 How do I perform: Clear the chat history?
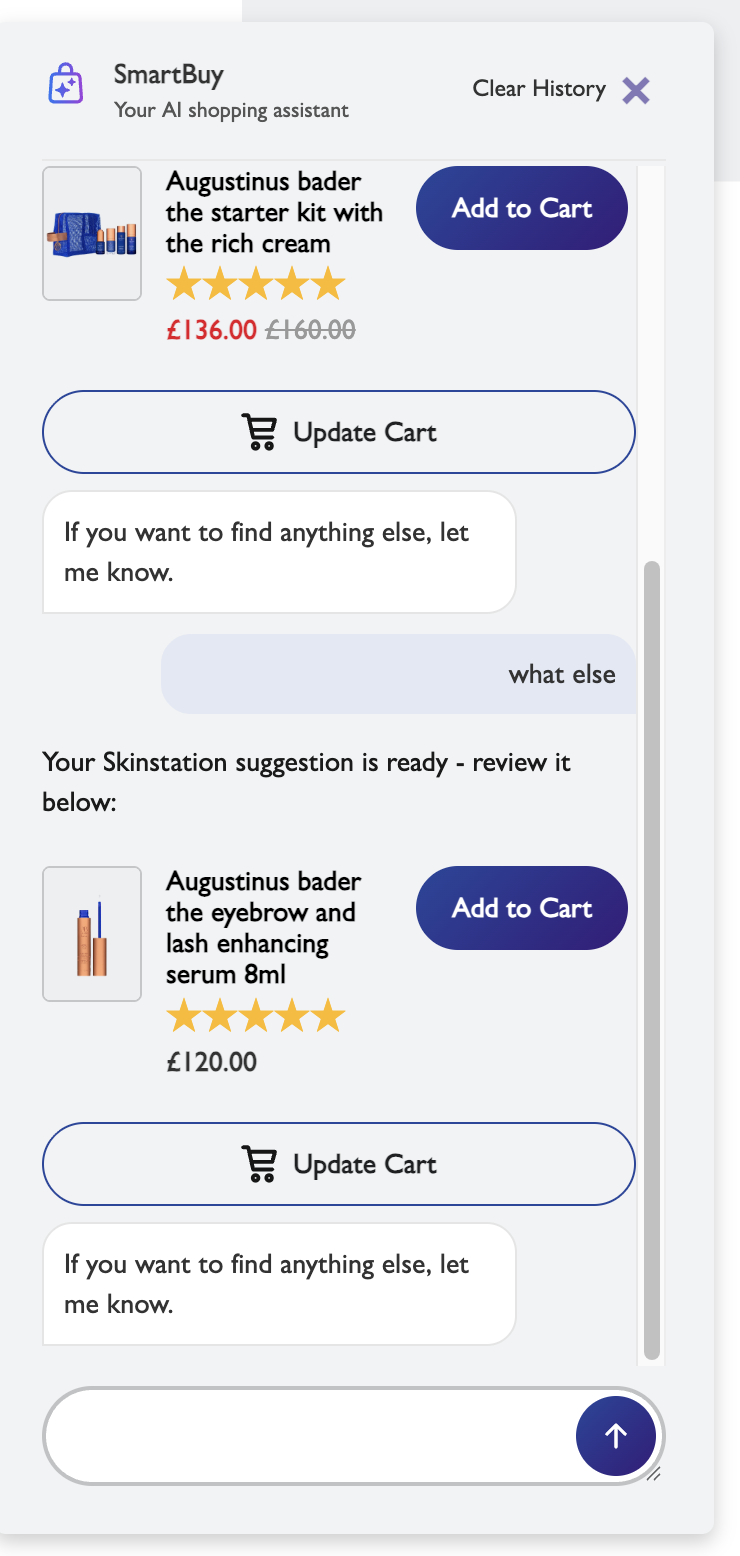[539, 89]
